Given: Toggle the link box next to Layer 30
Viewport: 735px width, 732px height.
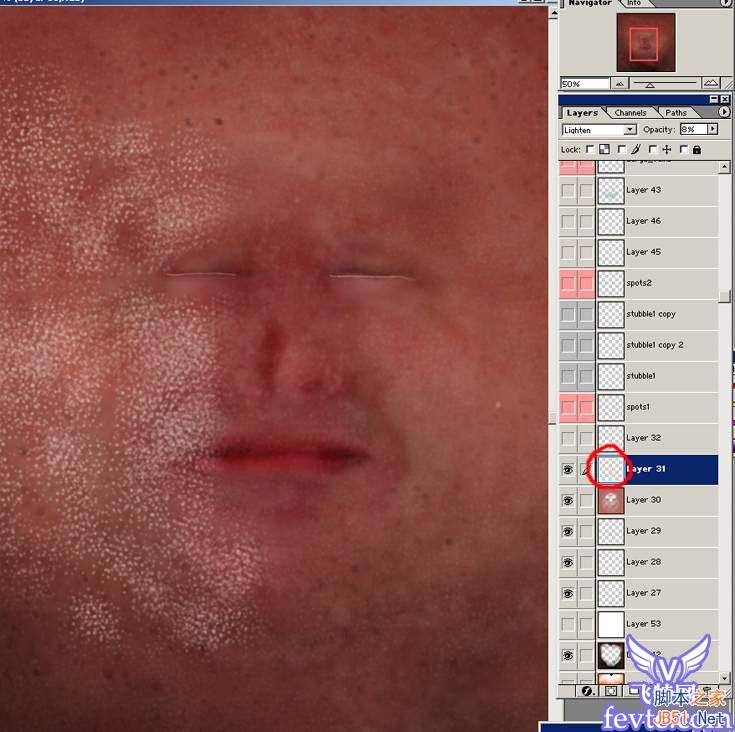Looking at the screenshot, I should pyautogui.click(x=586, y=500).
